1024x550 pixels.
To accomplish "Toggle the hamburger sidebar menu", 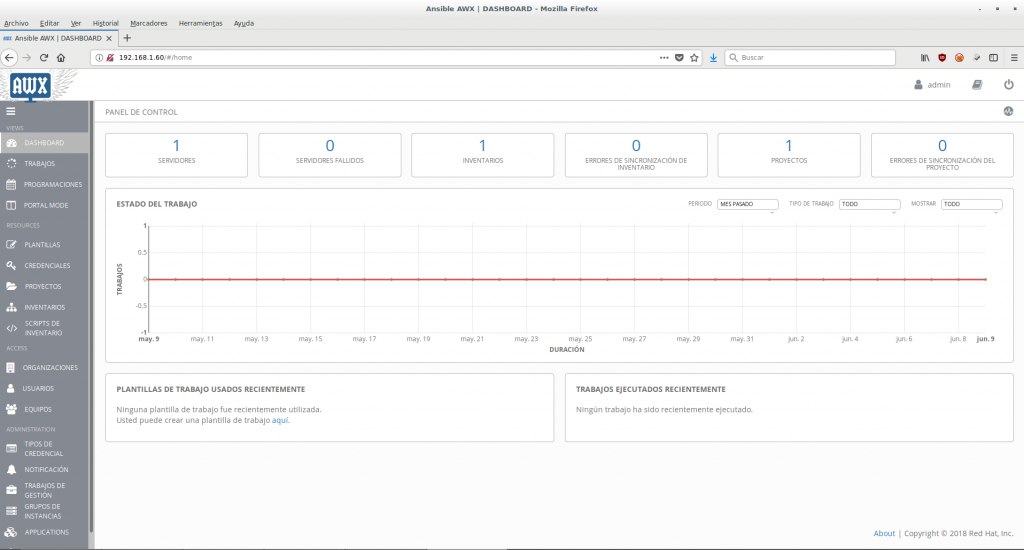I will coord(11,112).
